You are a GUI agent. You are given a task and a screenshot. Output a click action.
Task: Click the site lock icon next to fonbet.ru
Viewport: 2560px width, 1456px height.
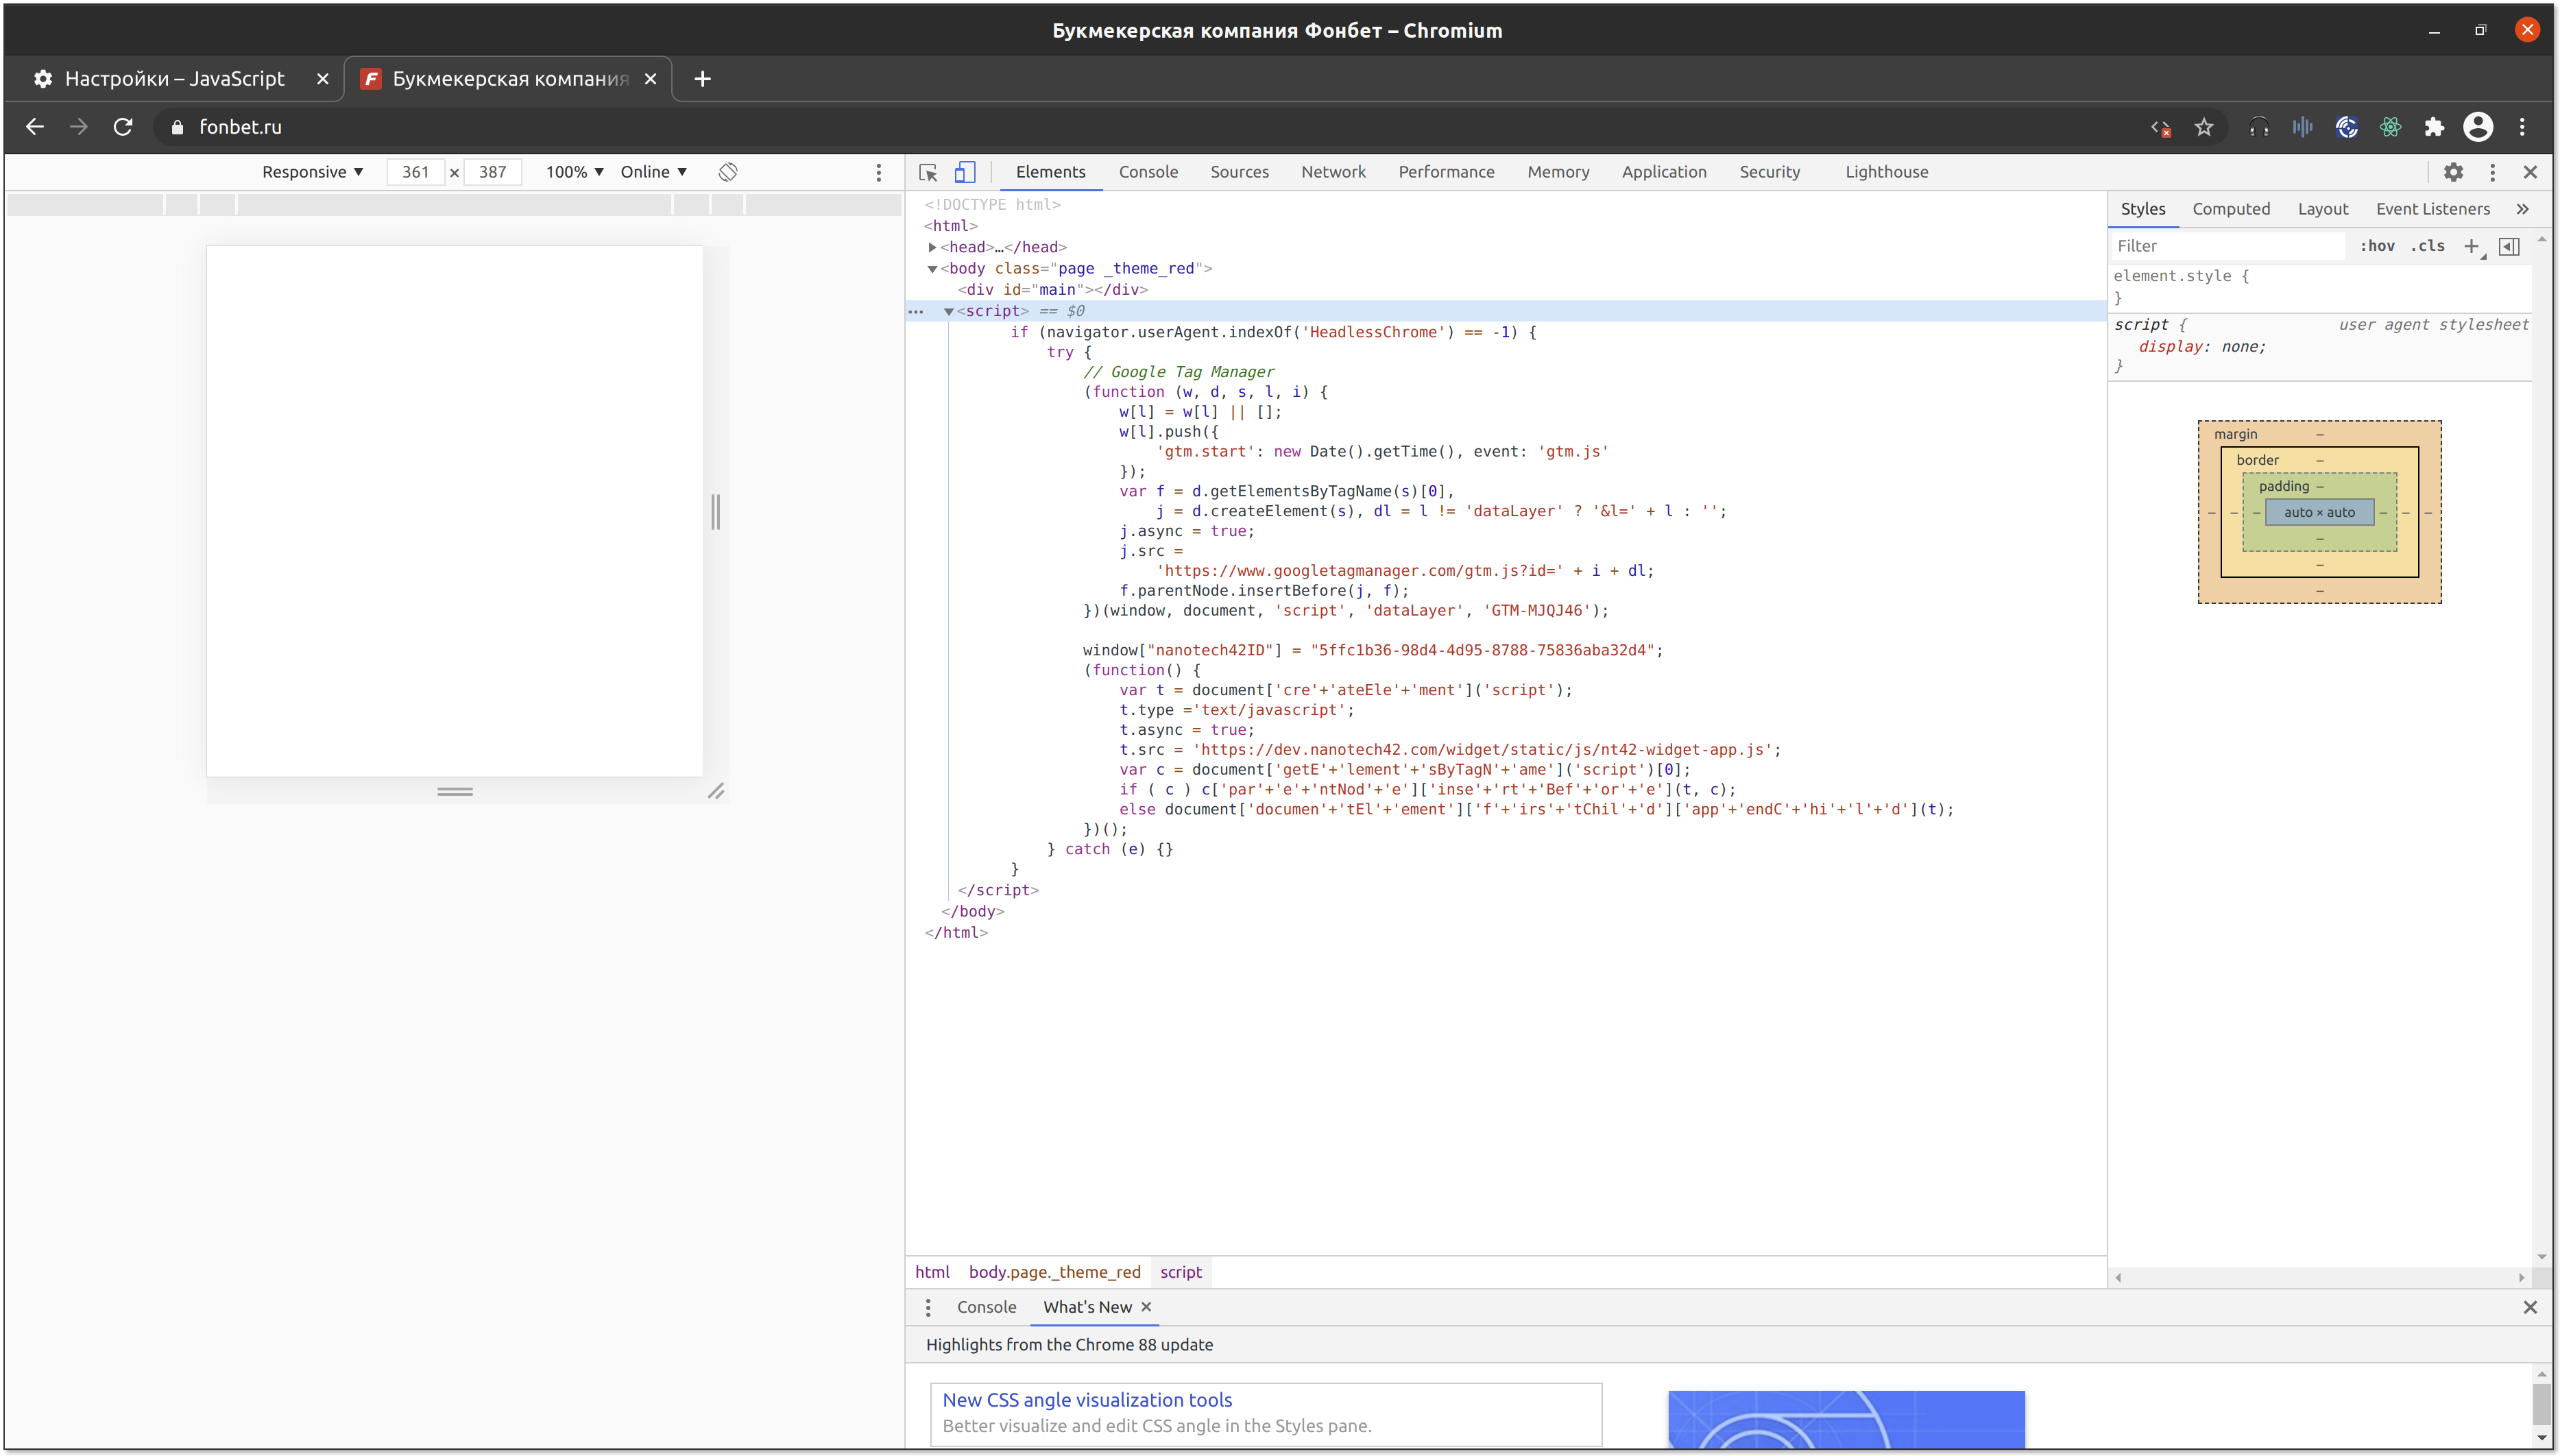[177, 127]
